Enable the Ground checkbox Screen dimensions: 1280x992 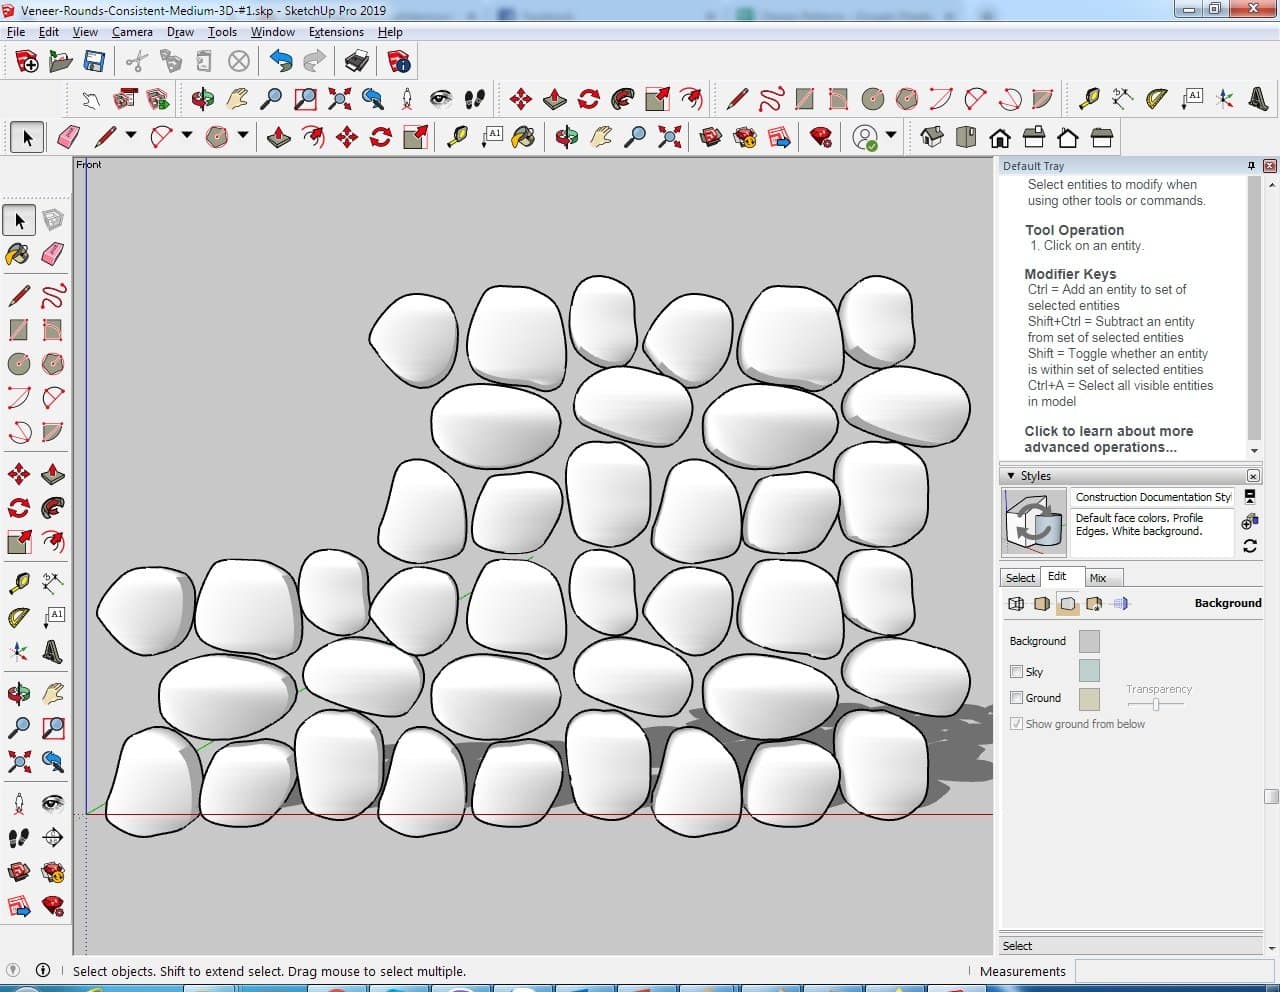(x=1016, y=698)
